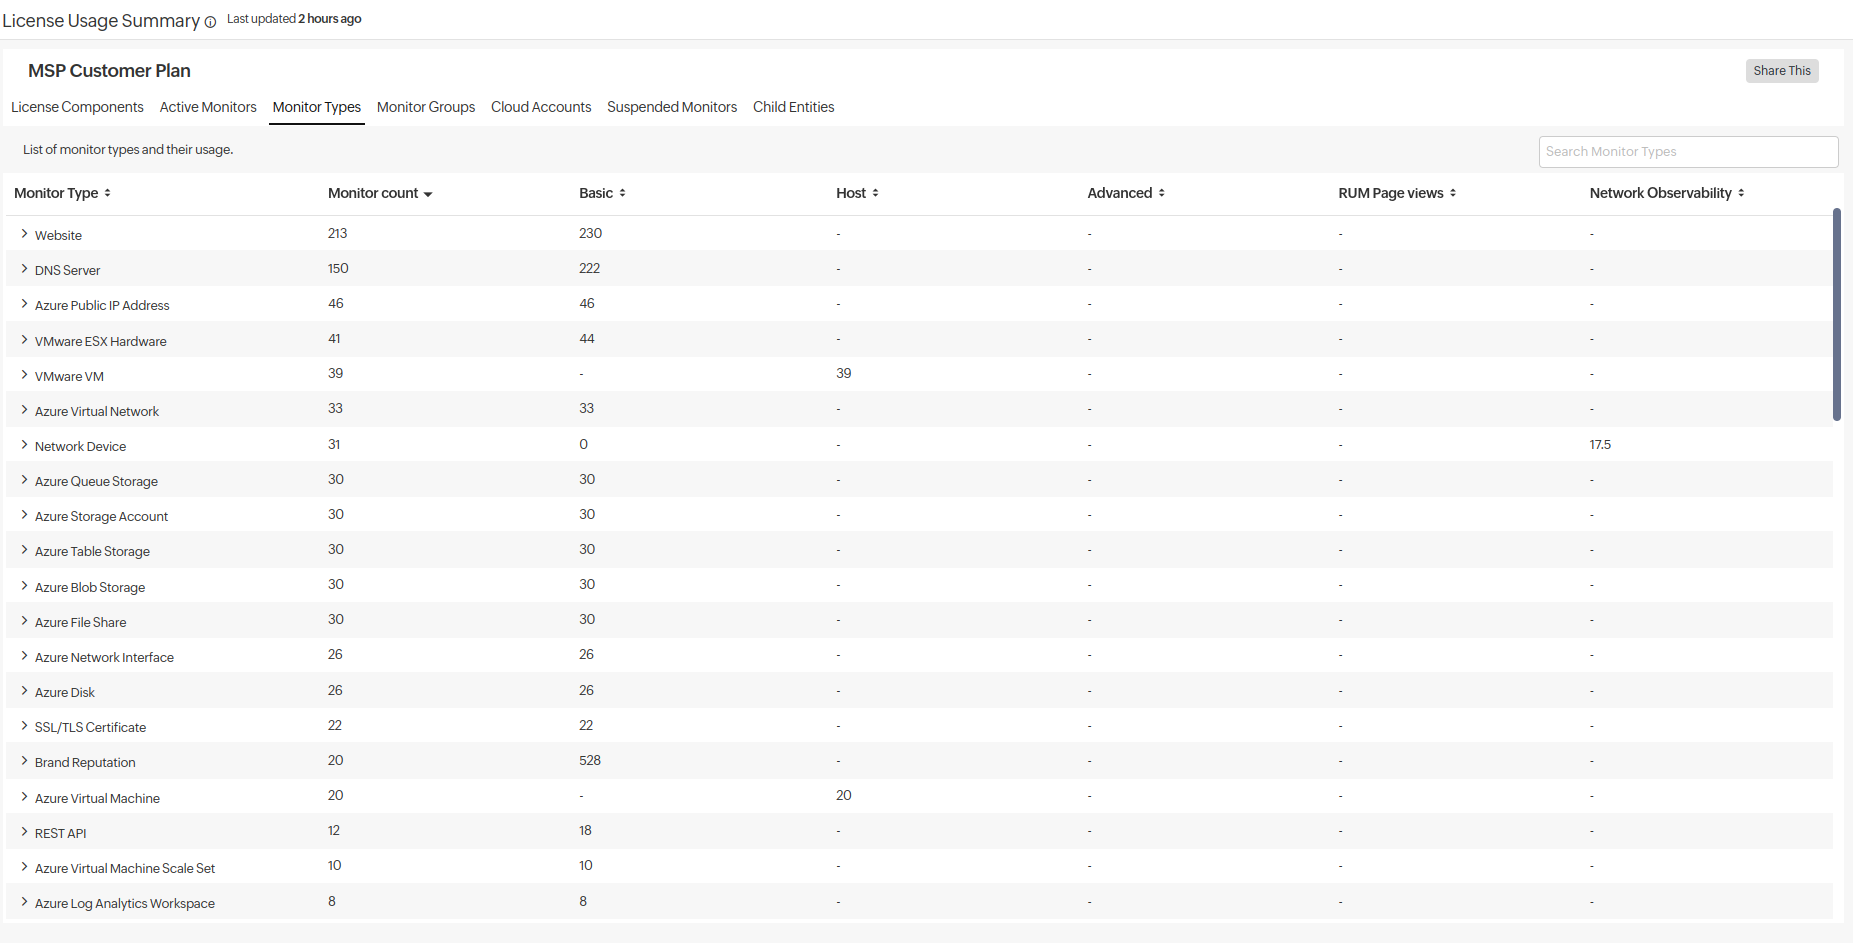Open the Active Monitors tab
Screen dimensions: 1853x943
coord(208,107)
